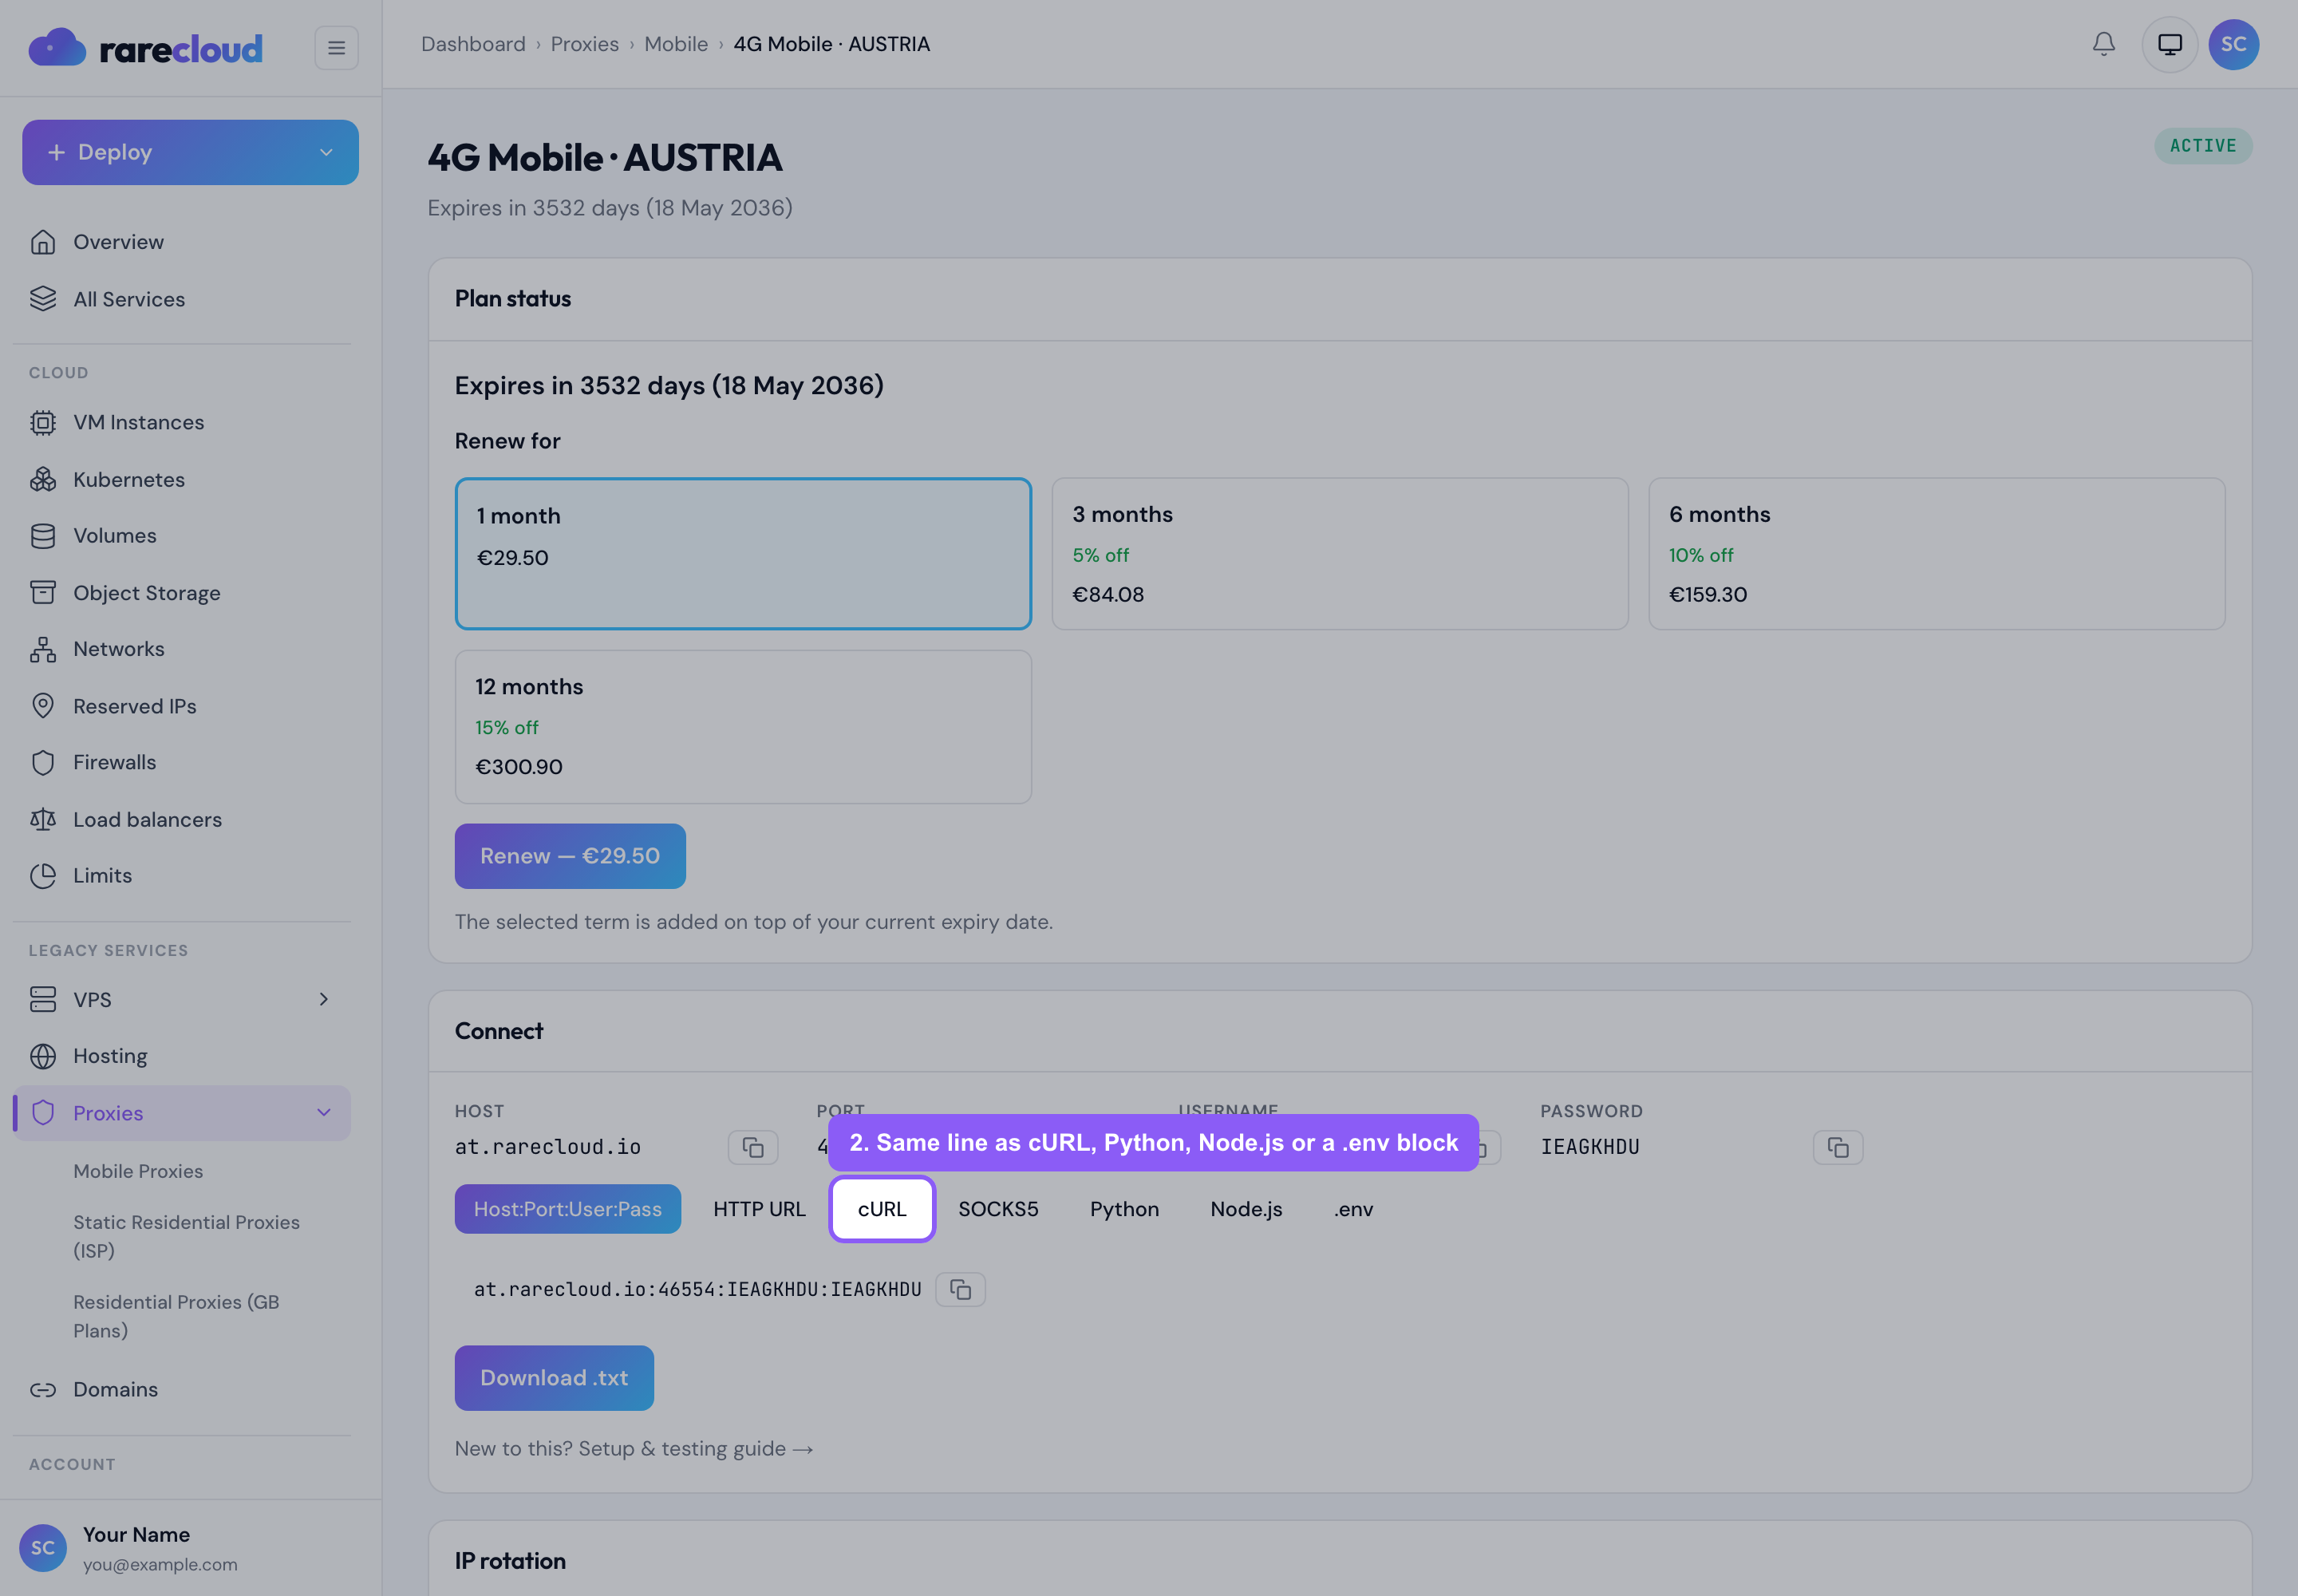2298x1596 pixels.
Task: Toggle the display theme monitor icon
Action: 2170,44
